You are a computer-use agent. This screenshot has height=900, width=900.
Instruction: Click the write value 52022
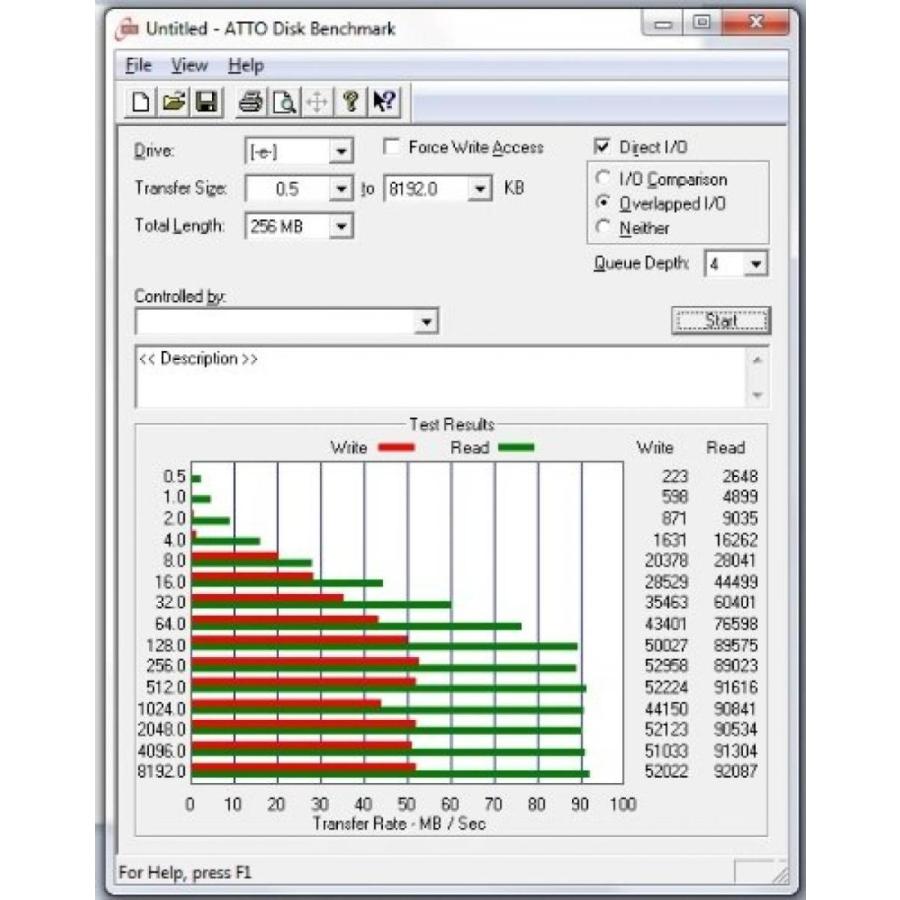click(x=666, y=771)
